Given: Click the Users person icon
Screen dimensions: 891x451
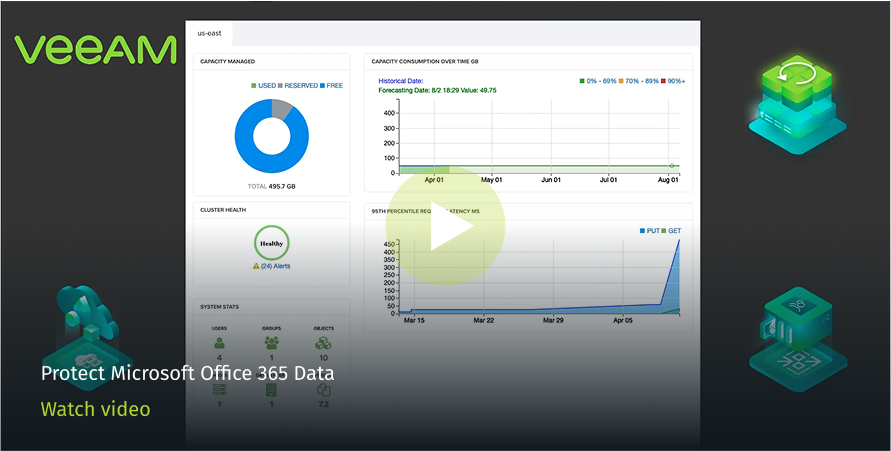Looking at the screenshot, I should click(219, 343).
